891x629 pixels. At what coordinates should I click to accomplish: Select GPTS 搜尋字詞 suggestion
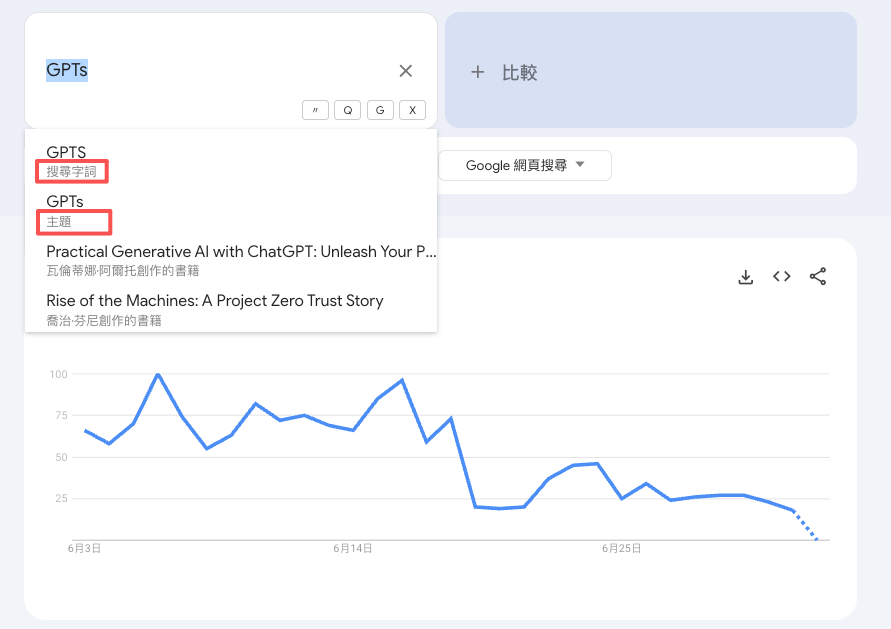click(x=231, y=161)
